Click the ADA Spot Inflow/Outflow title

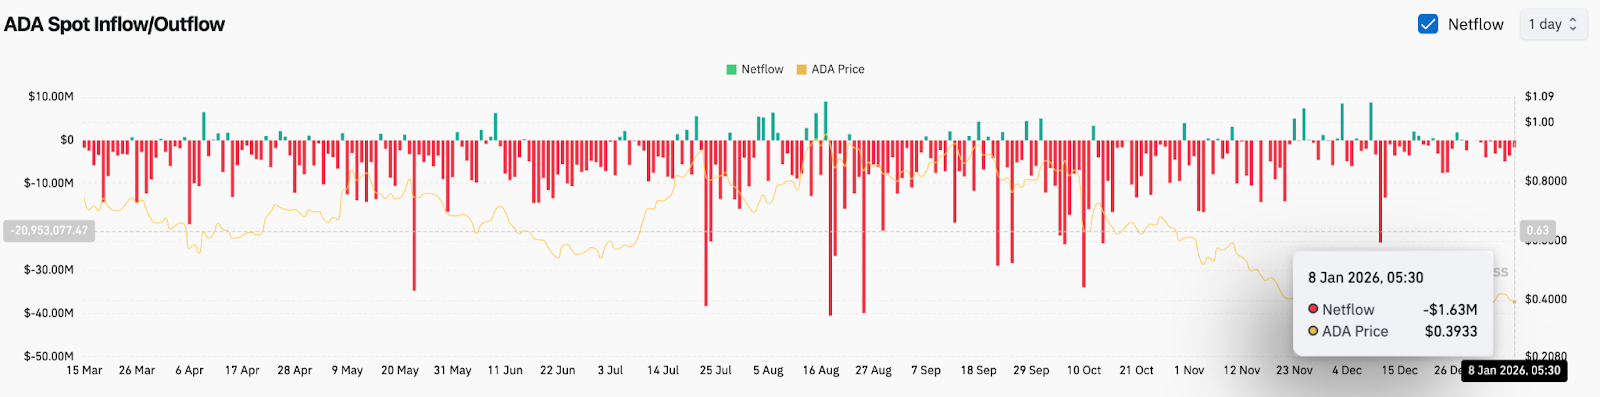pyautogui.click(x=114, y=24)
